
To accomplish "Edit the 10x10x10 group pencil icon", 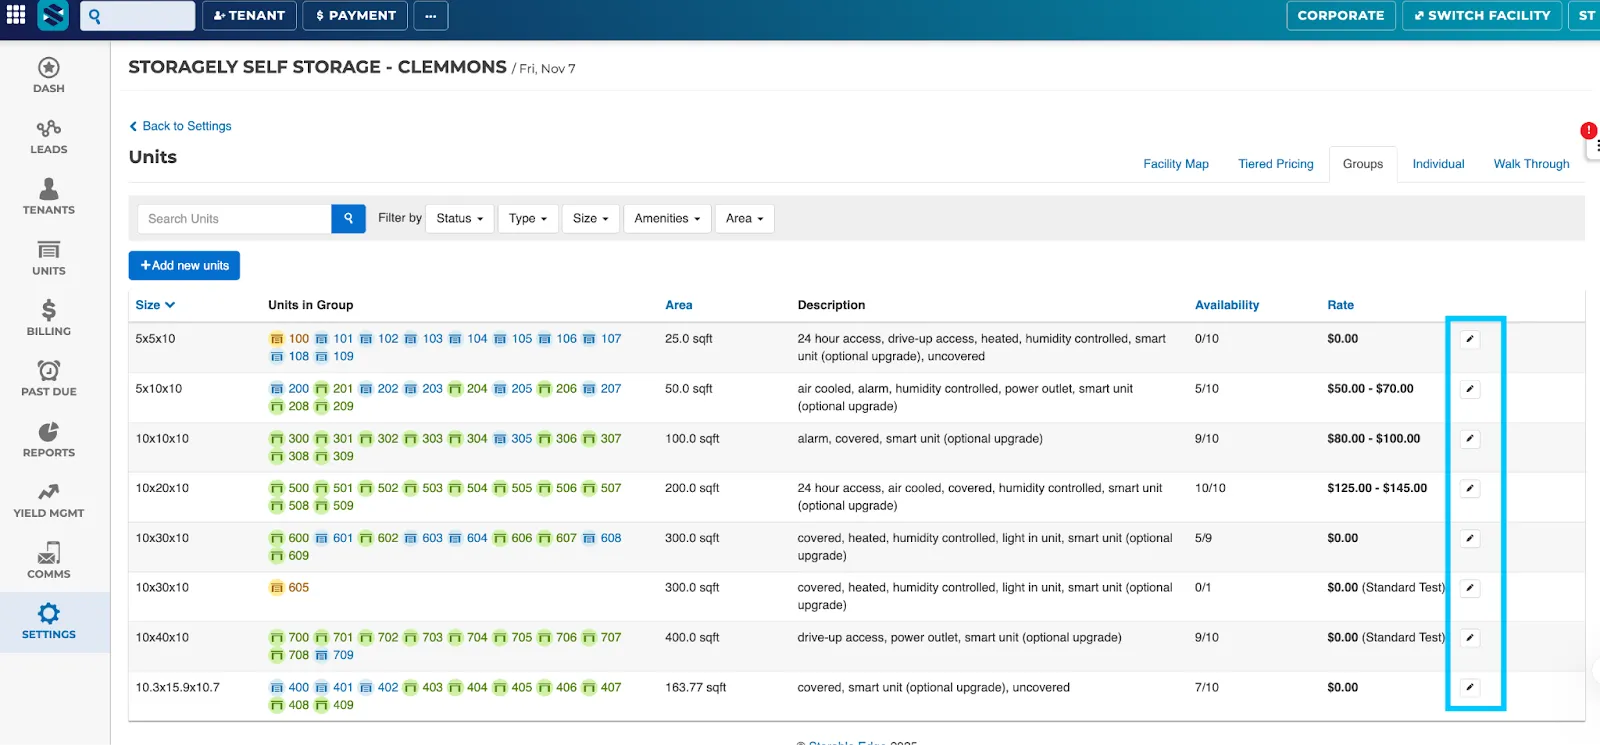I will [x=1470, y=439].
